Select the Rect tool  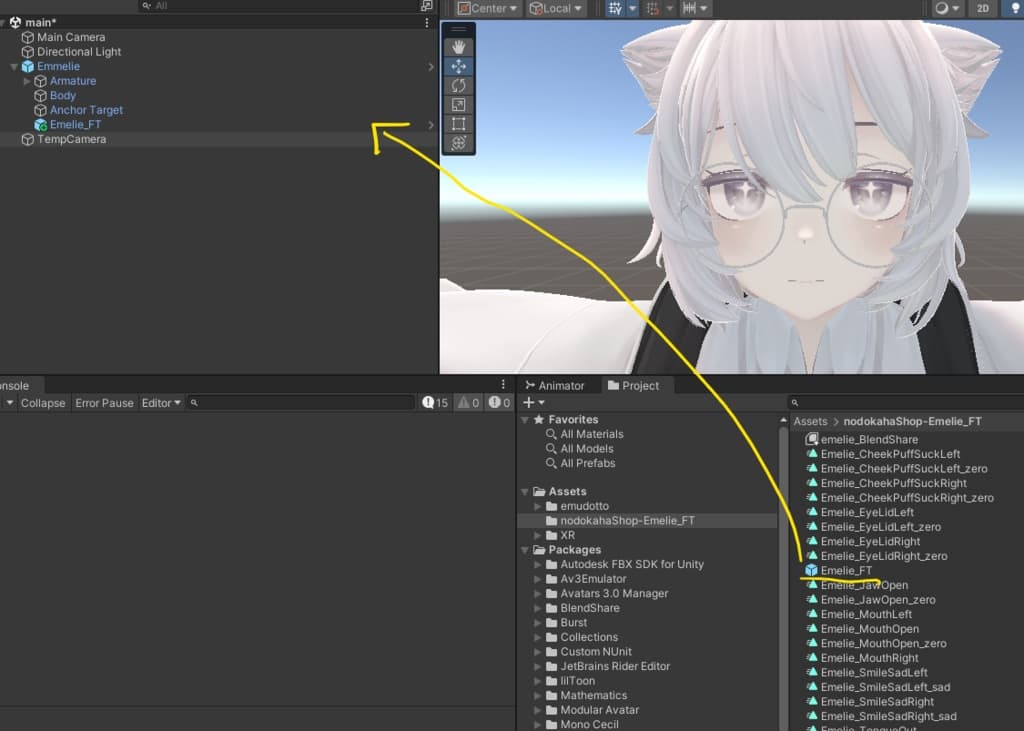click(458, 124)
